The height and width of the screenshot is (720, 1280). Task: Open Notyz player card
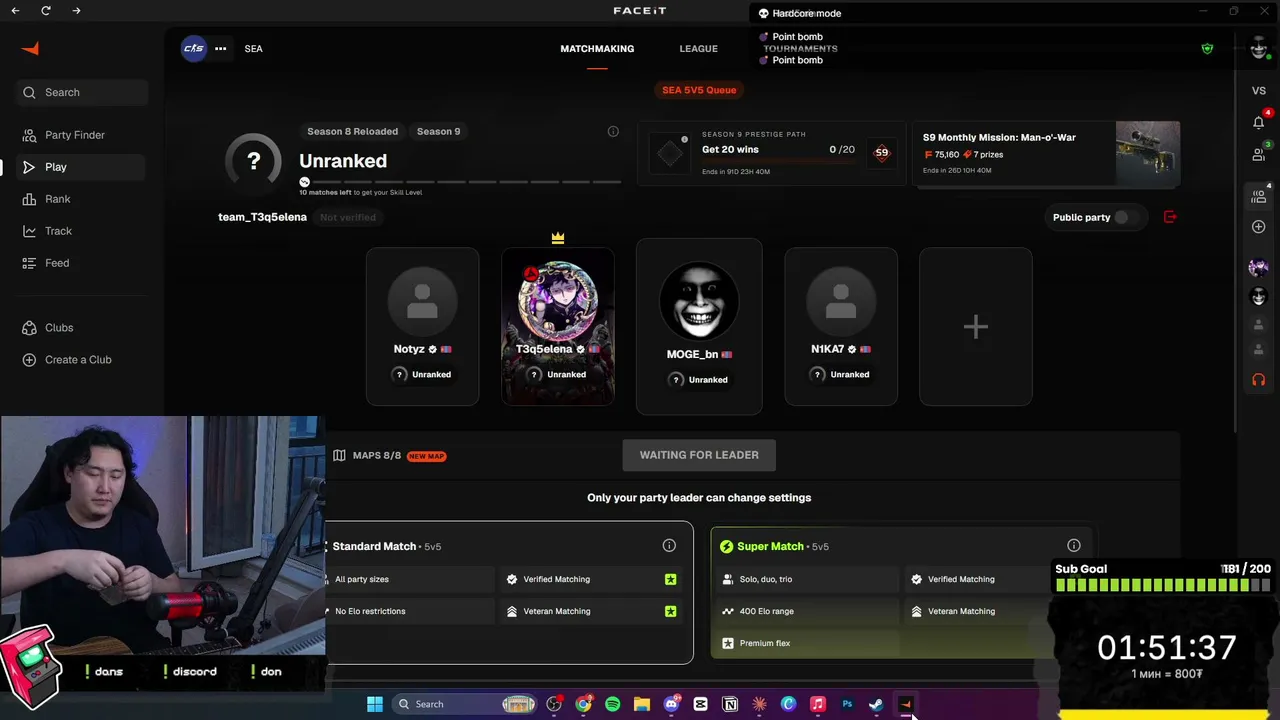point(422,327)
